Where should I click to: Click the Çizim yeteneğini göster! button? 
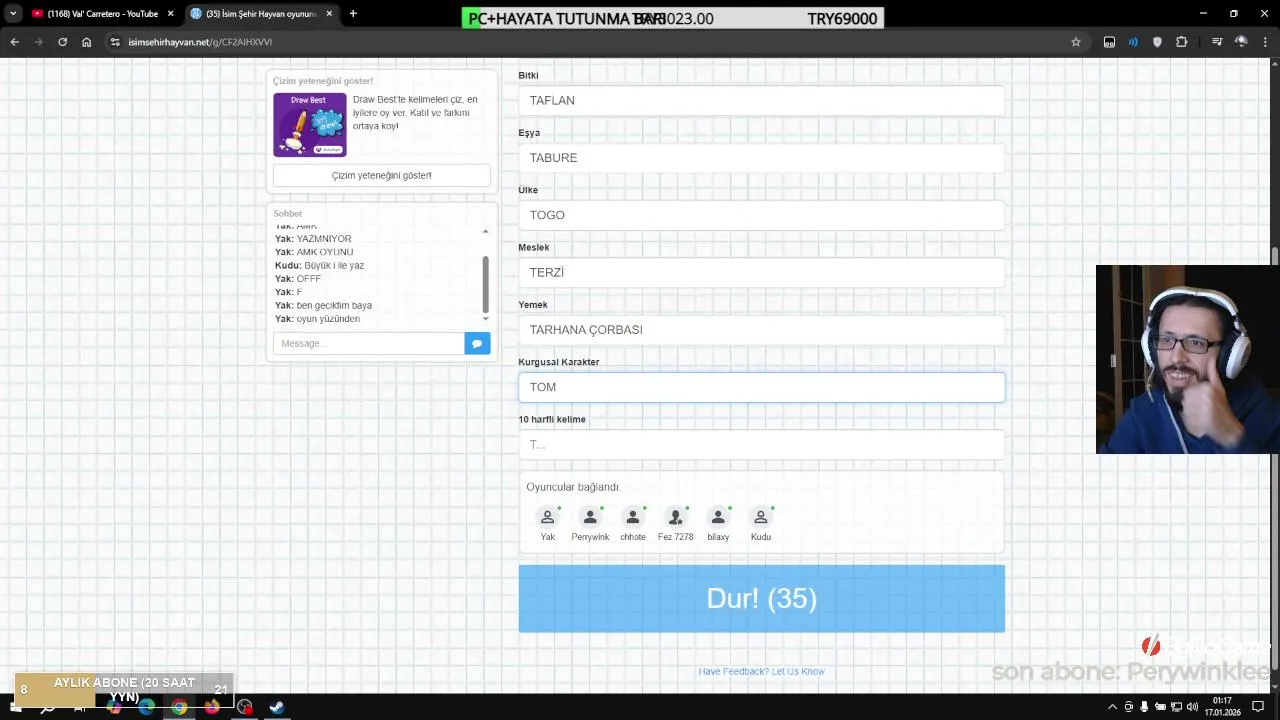(x=382, y=175)
